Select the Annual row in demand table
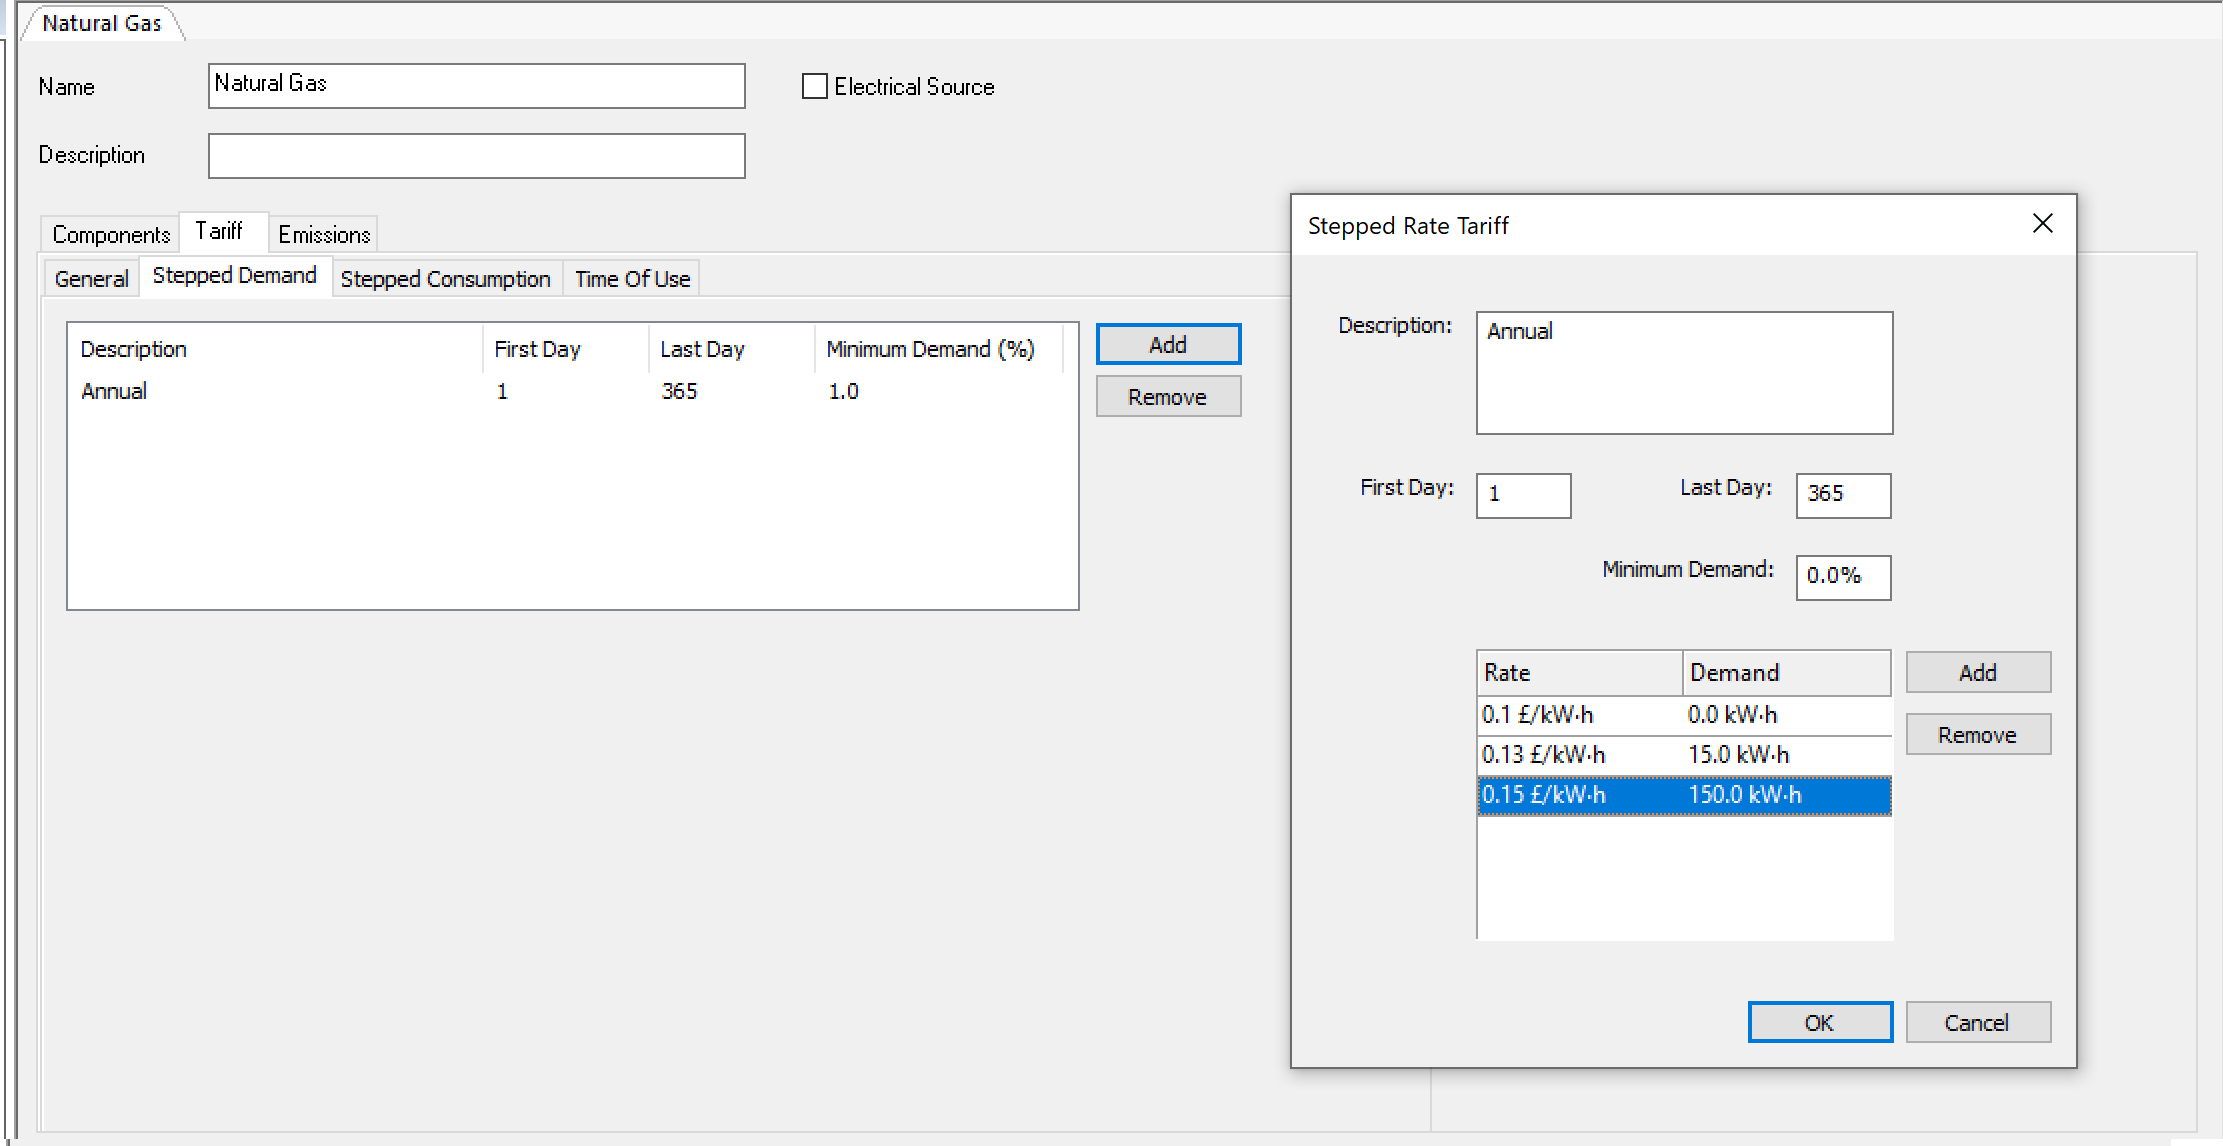Image resolution: width=2223 pixels, height=1146 pixels. coord(569,390)
